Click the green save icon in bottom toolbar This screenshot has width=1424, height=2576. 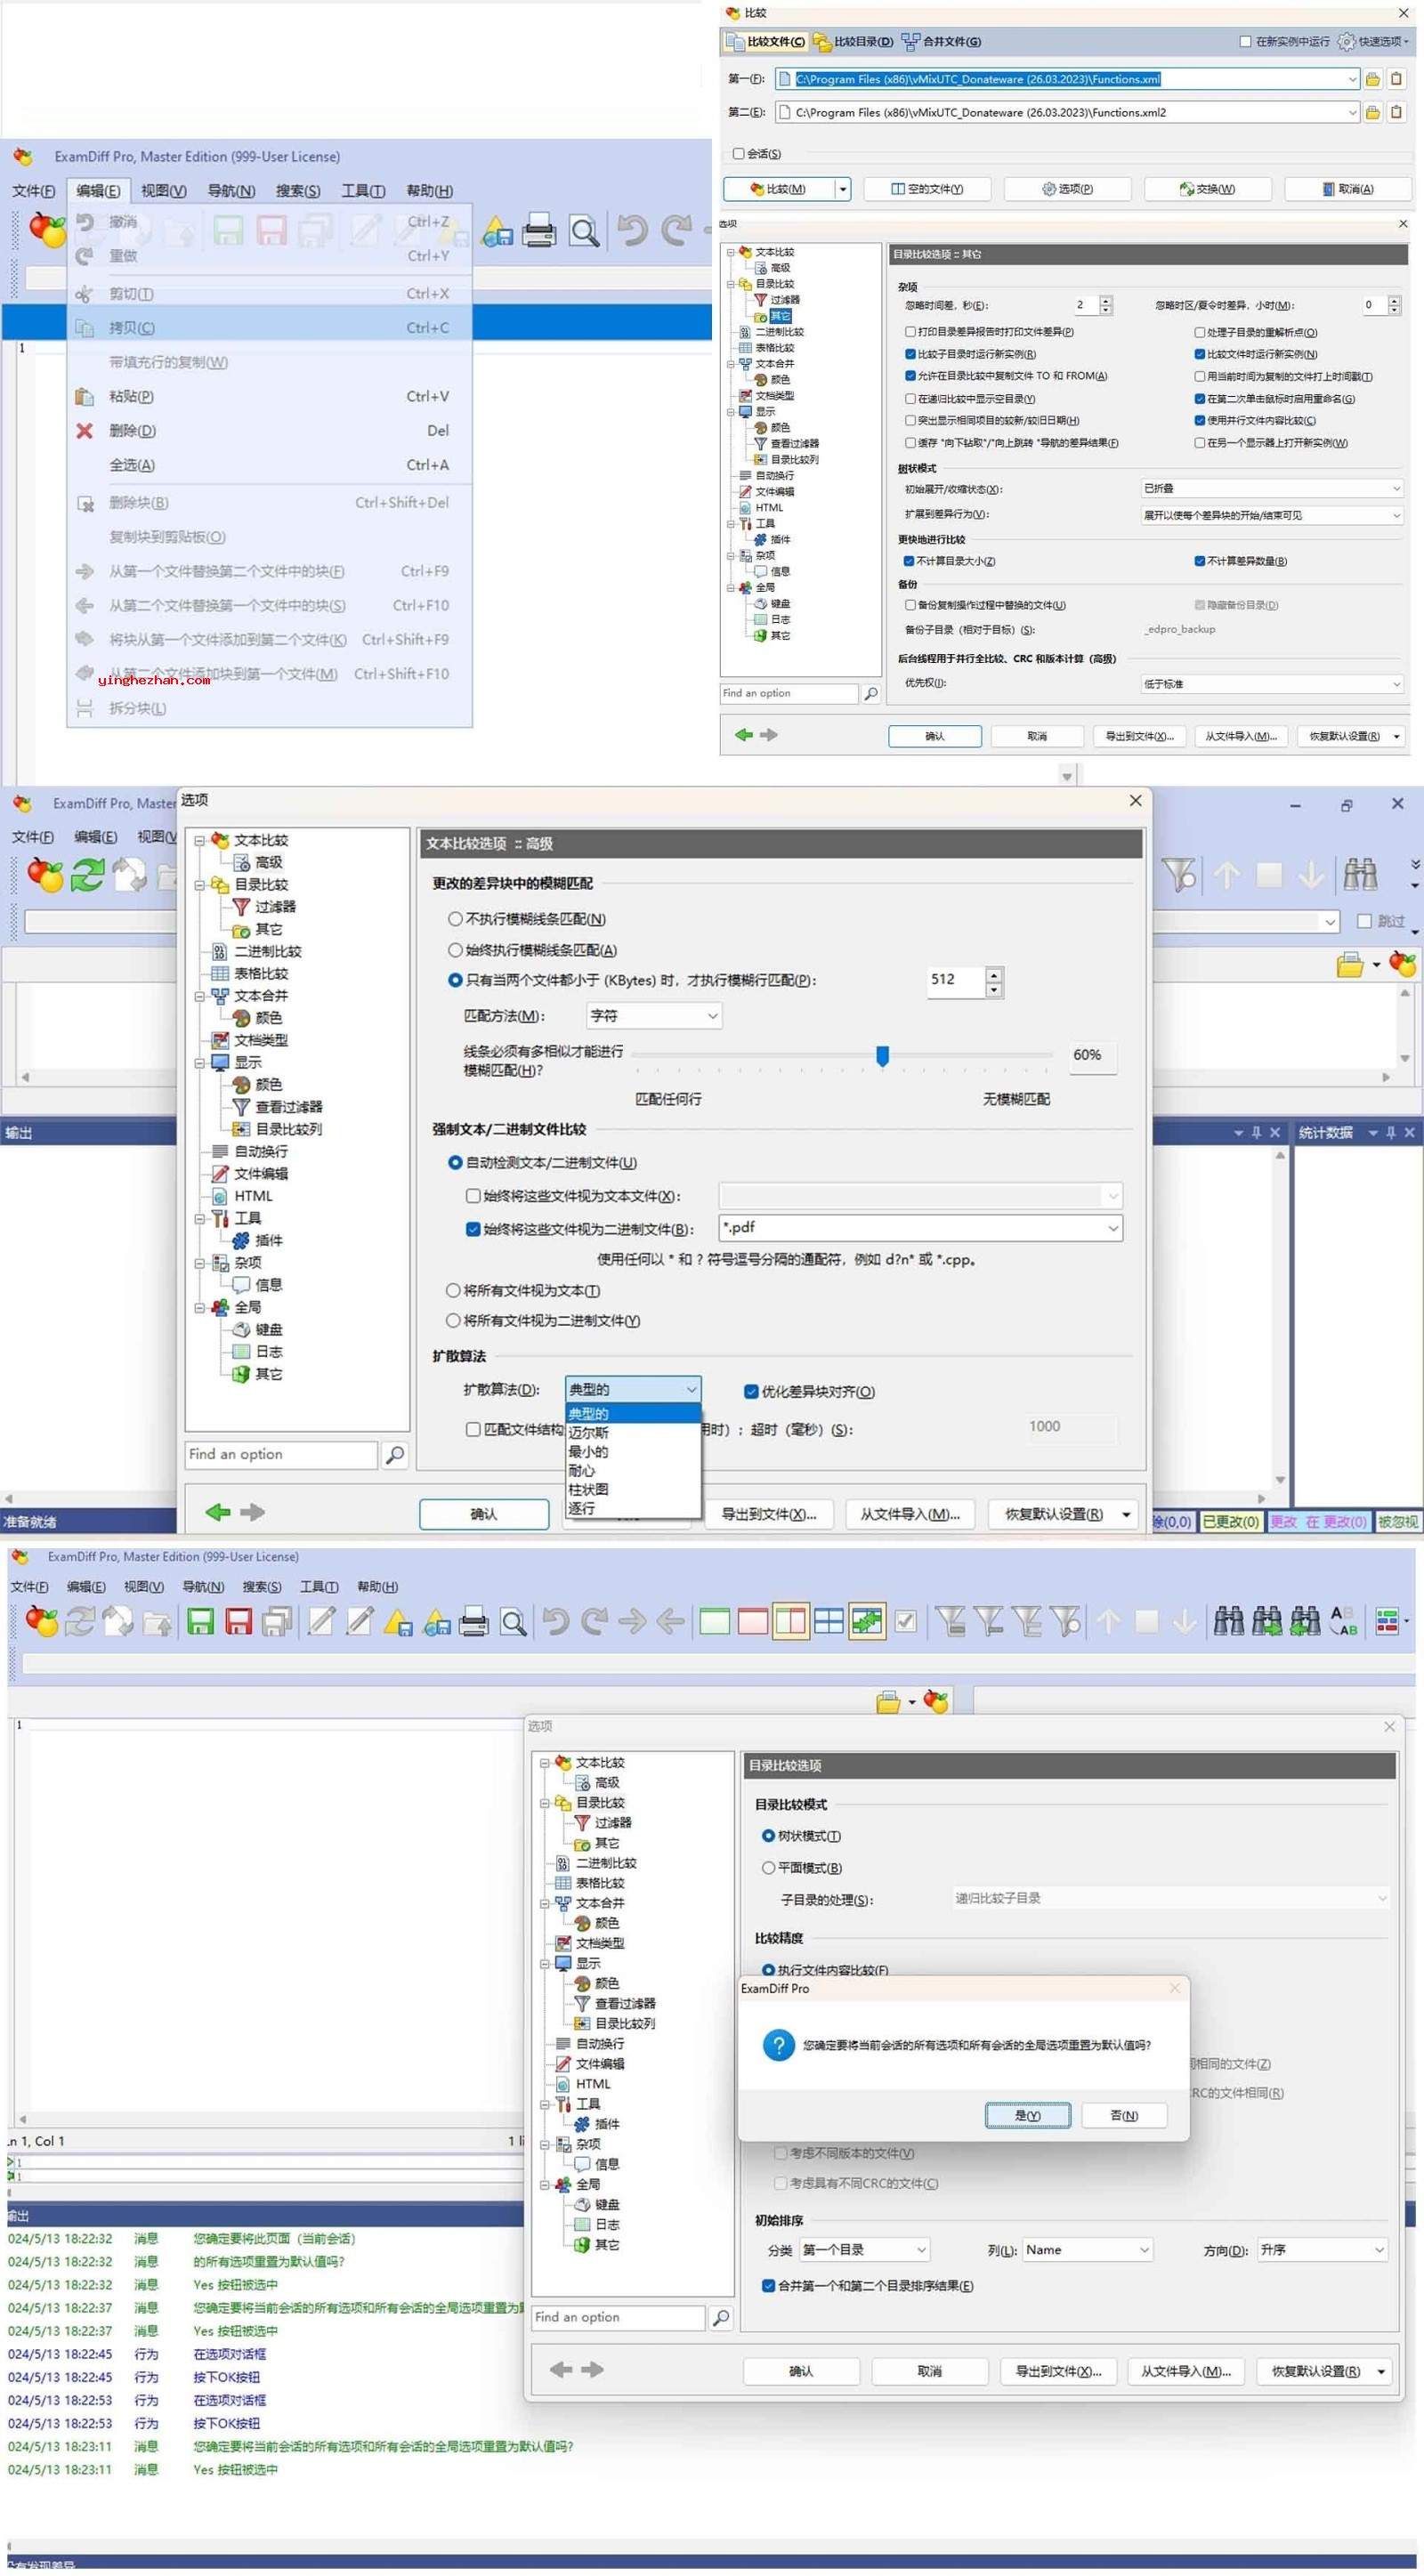(201, 1622)
